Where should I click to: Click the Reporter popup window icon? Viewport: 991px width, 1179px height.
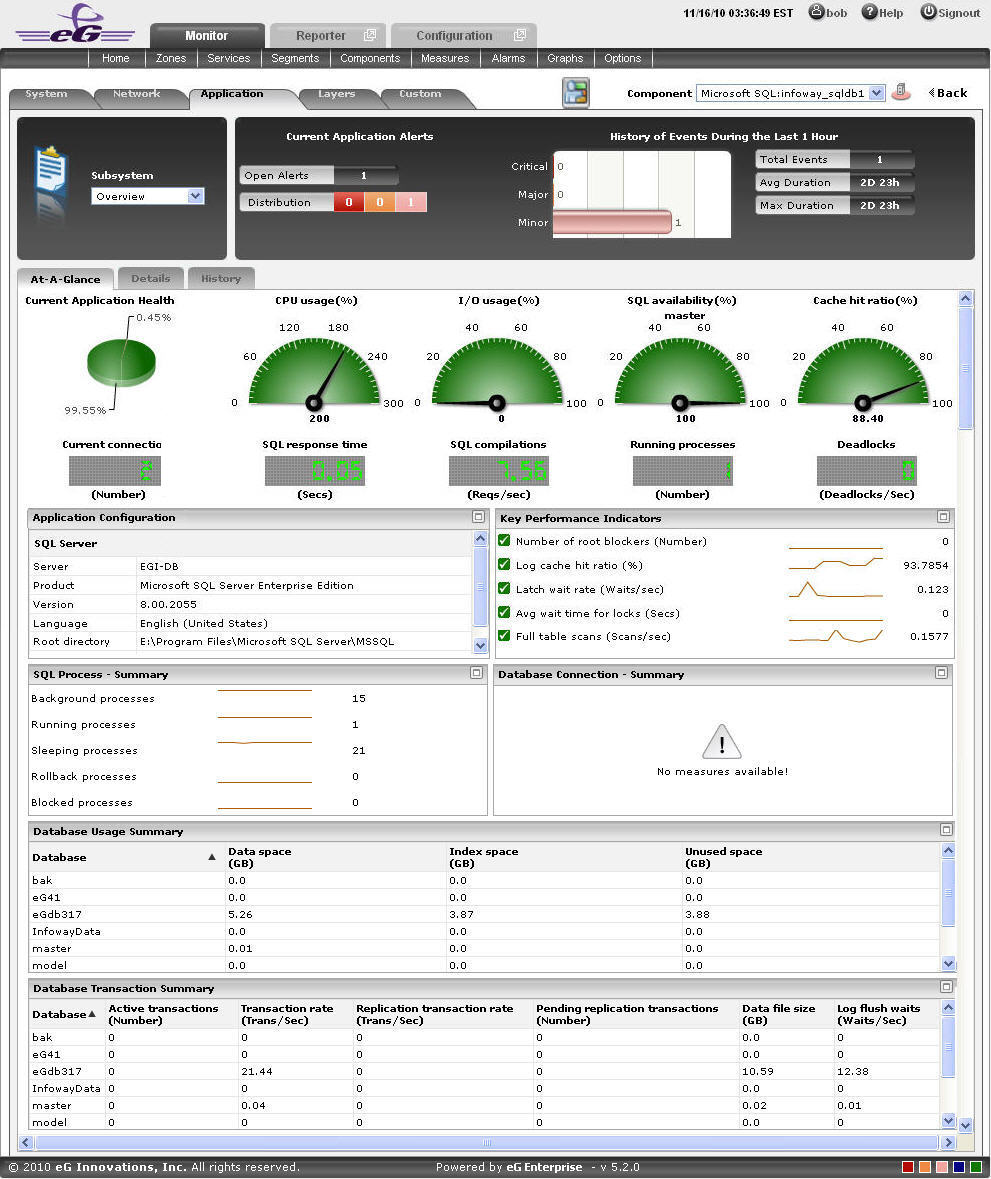(369, 35)
